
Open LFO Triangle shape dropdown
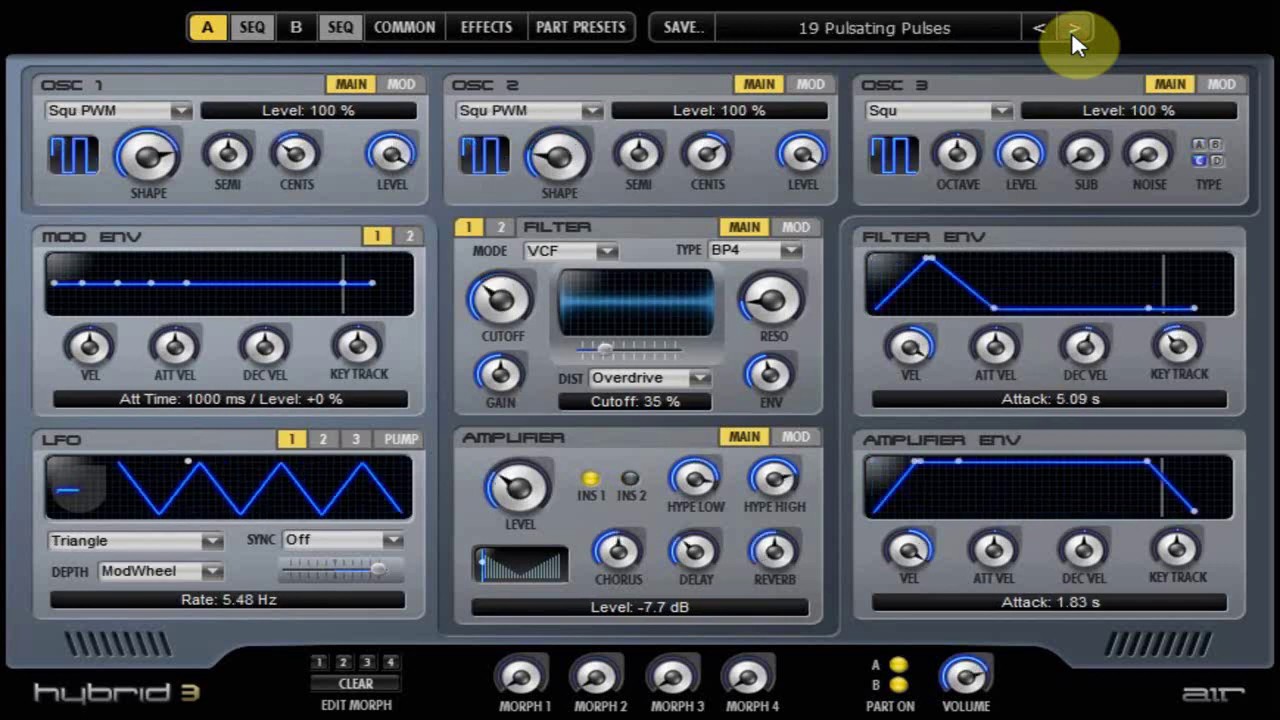(135, 541)
